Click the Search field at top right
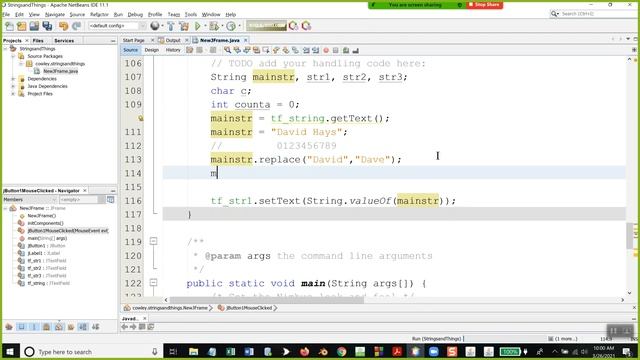 [x=596, y=14]
